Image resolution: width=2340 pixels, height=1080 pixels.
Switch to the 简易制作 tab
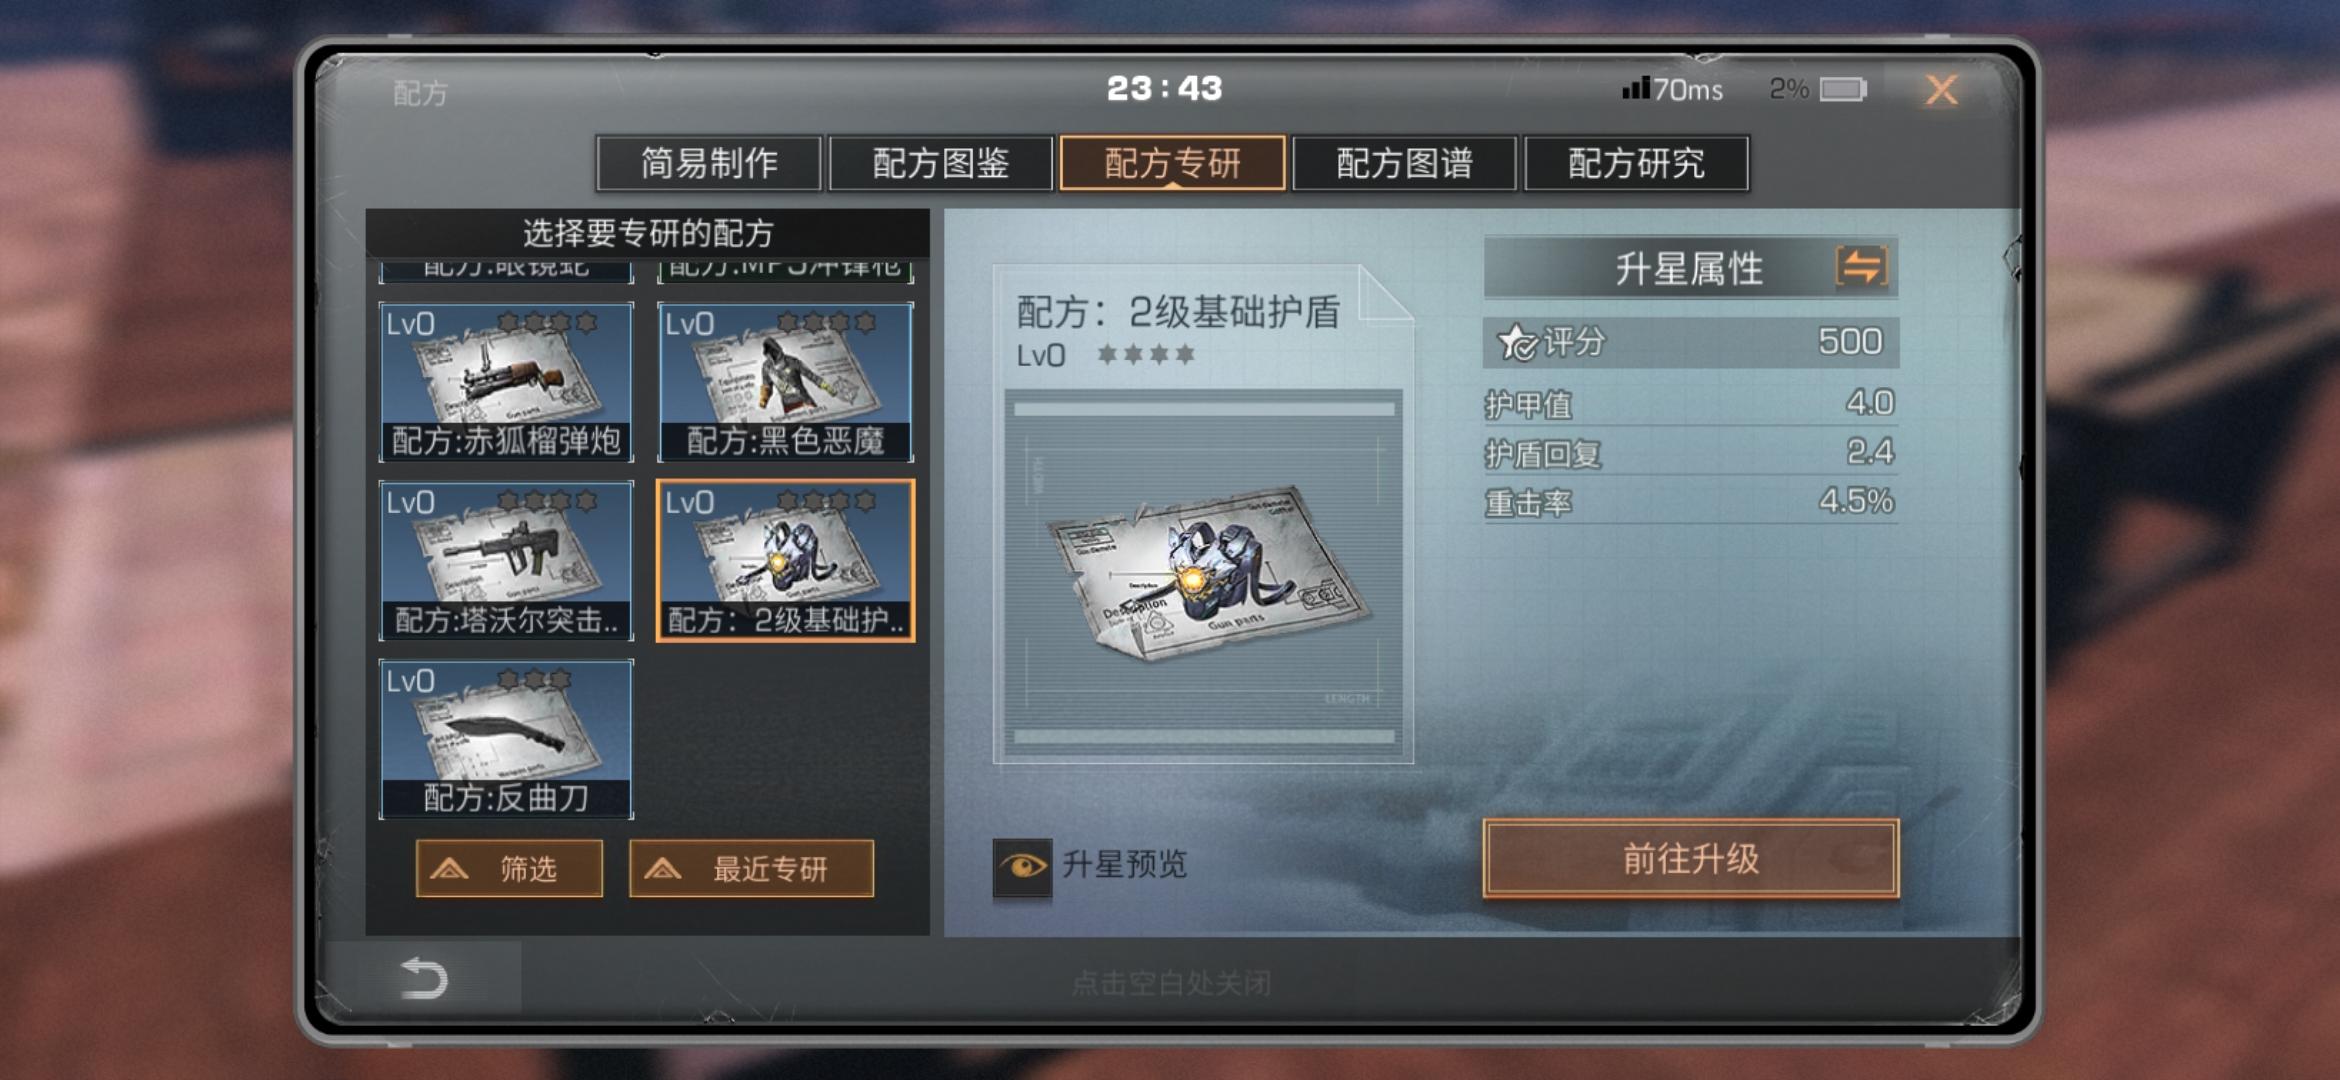[x=708, y=163]
